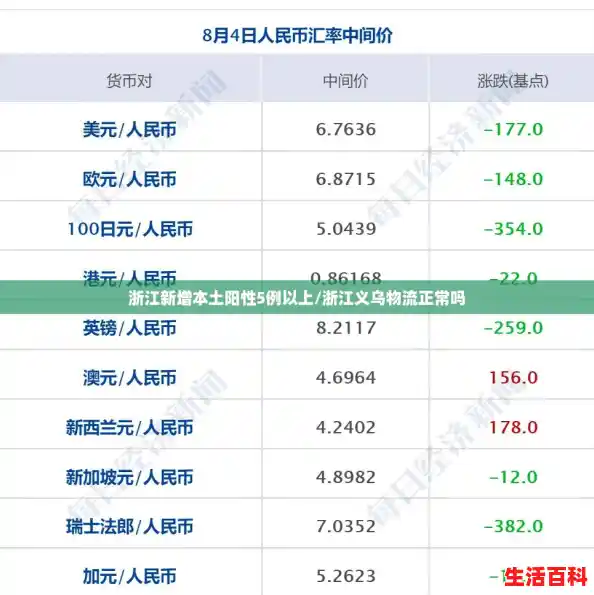The height and width of the screenshot is (595, 594).
Task: Click the rate value 4.6964
Action: pos(346,378)
